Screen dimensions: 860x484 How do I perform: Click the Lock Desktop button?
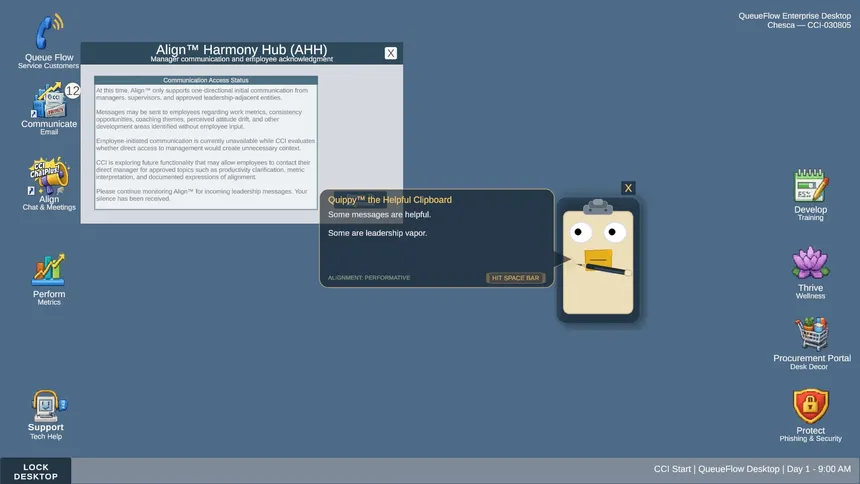36,471
